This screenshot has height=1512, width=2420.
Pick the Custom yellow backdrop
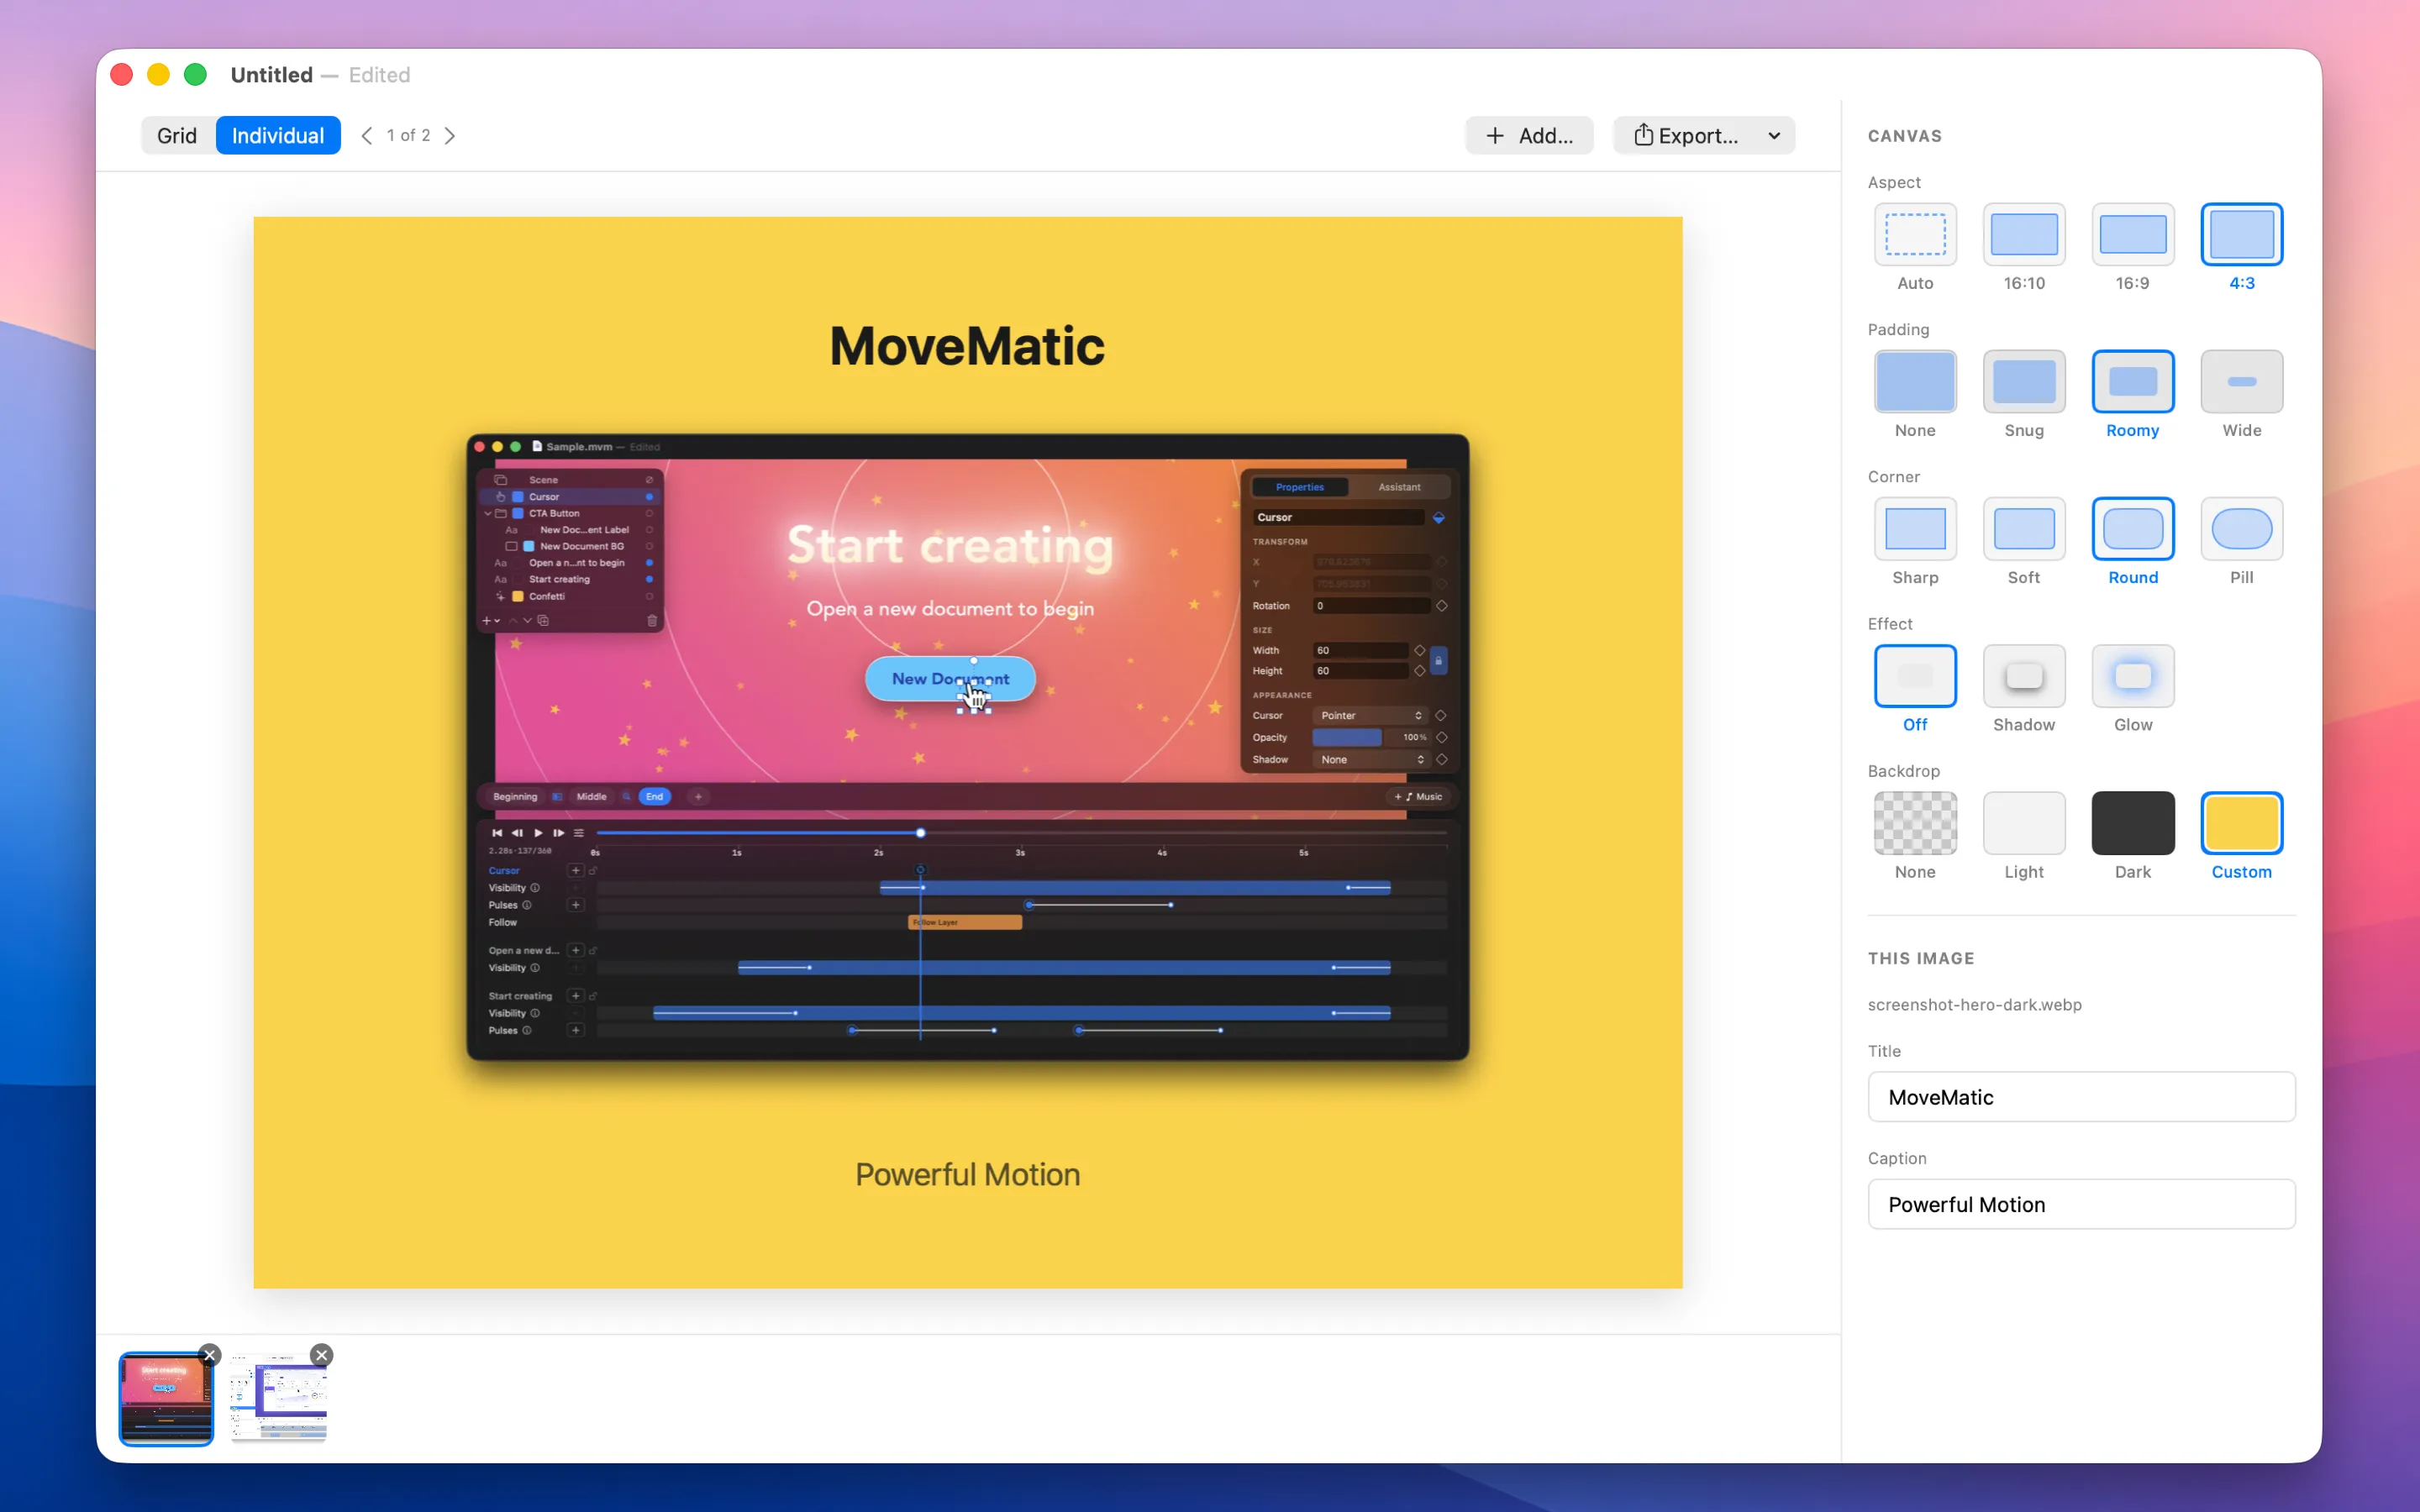pyautogui.click(x=2241, y=823)
